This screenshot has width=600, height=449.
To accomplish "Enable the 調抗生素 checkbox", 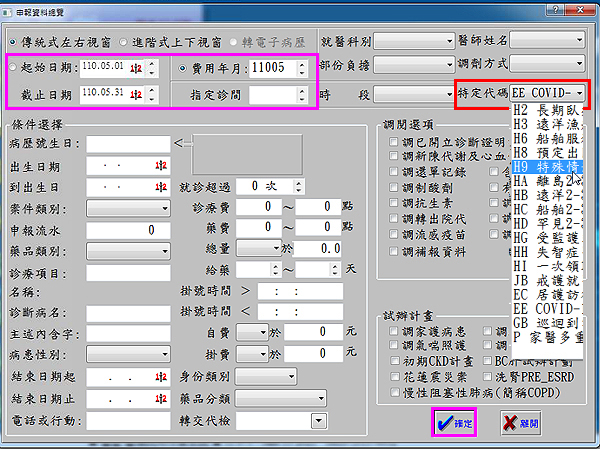I will (395, 202).
